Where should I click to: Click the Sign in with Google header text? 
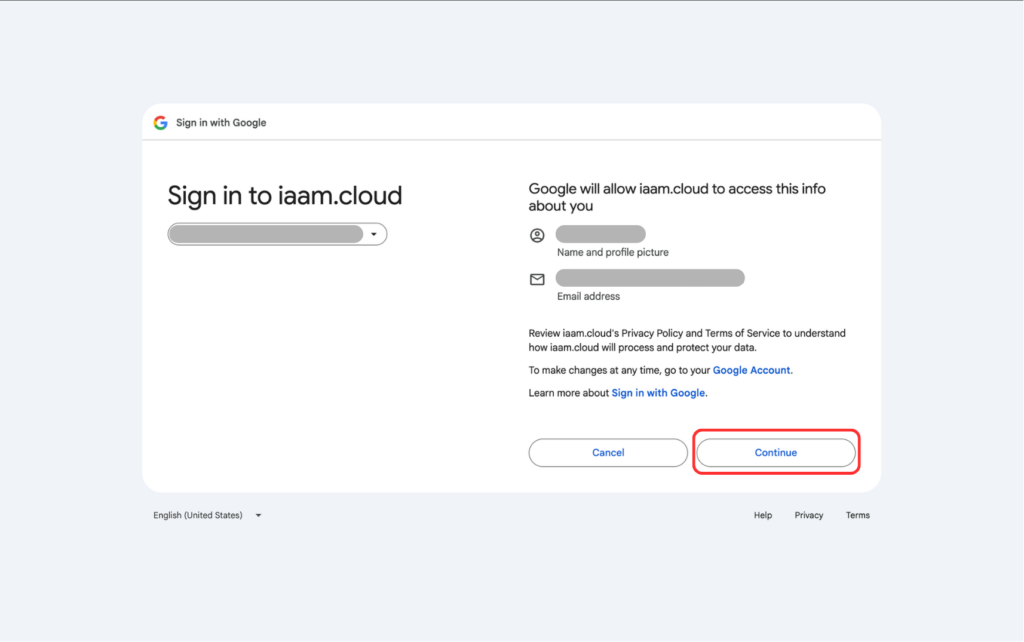tap(221, 123)
